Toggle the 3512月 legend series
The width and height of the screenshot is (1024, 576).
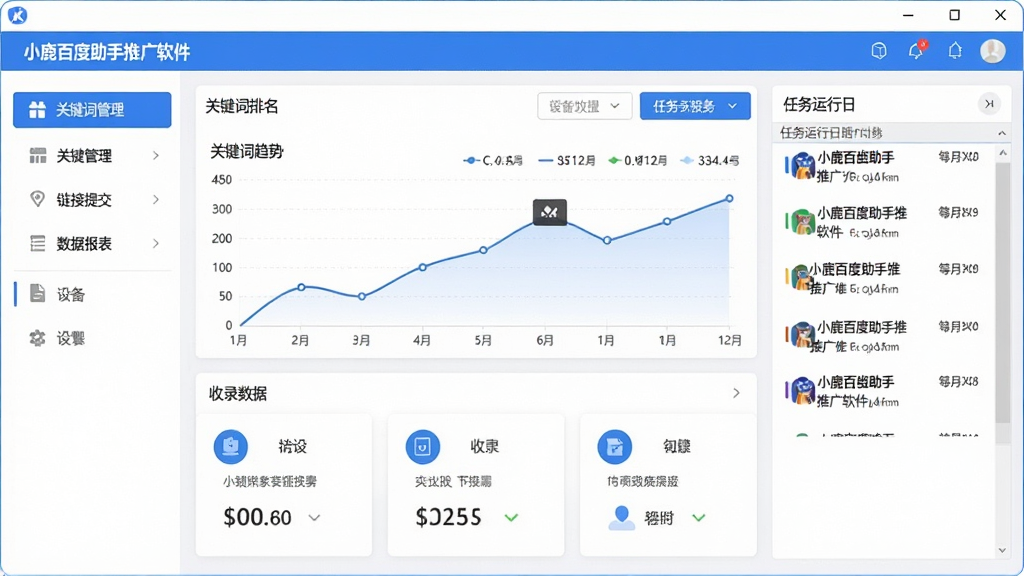point(567,161)
